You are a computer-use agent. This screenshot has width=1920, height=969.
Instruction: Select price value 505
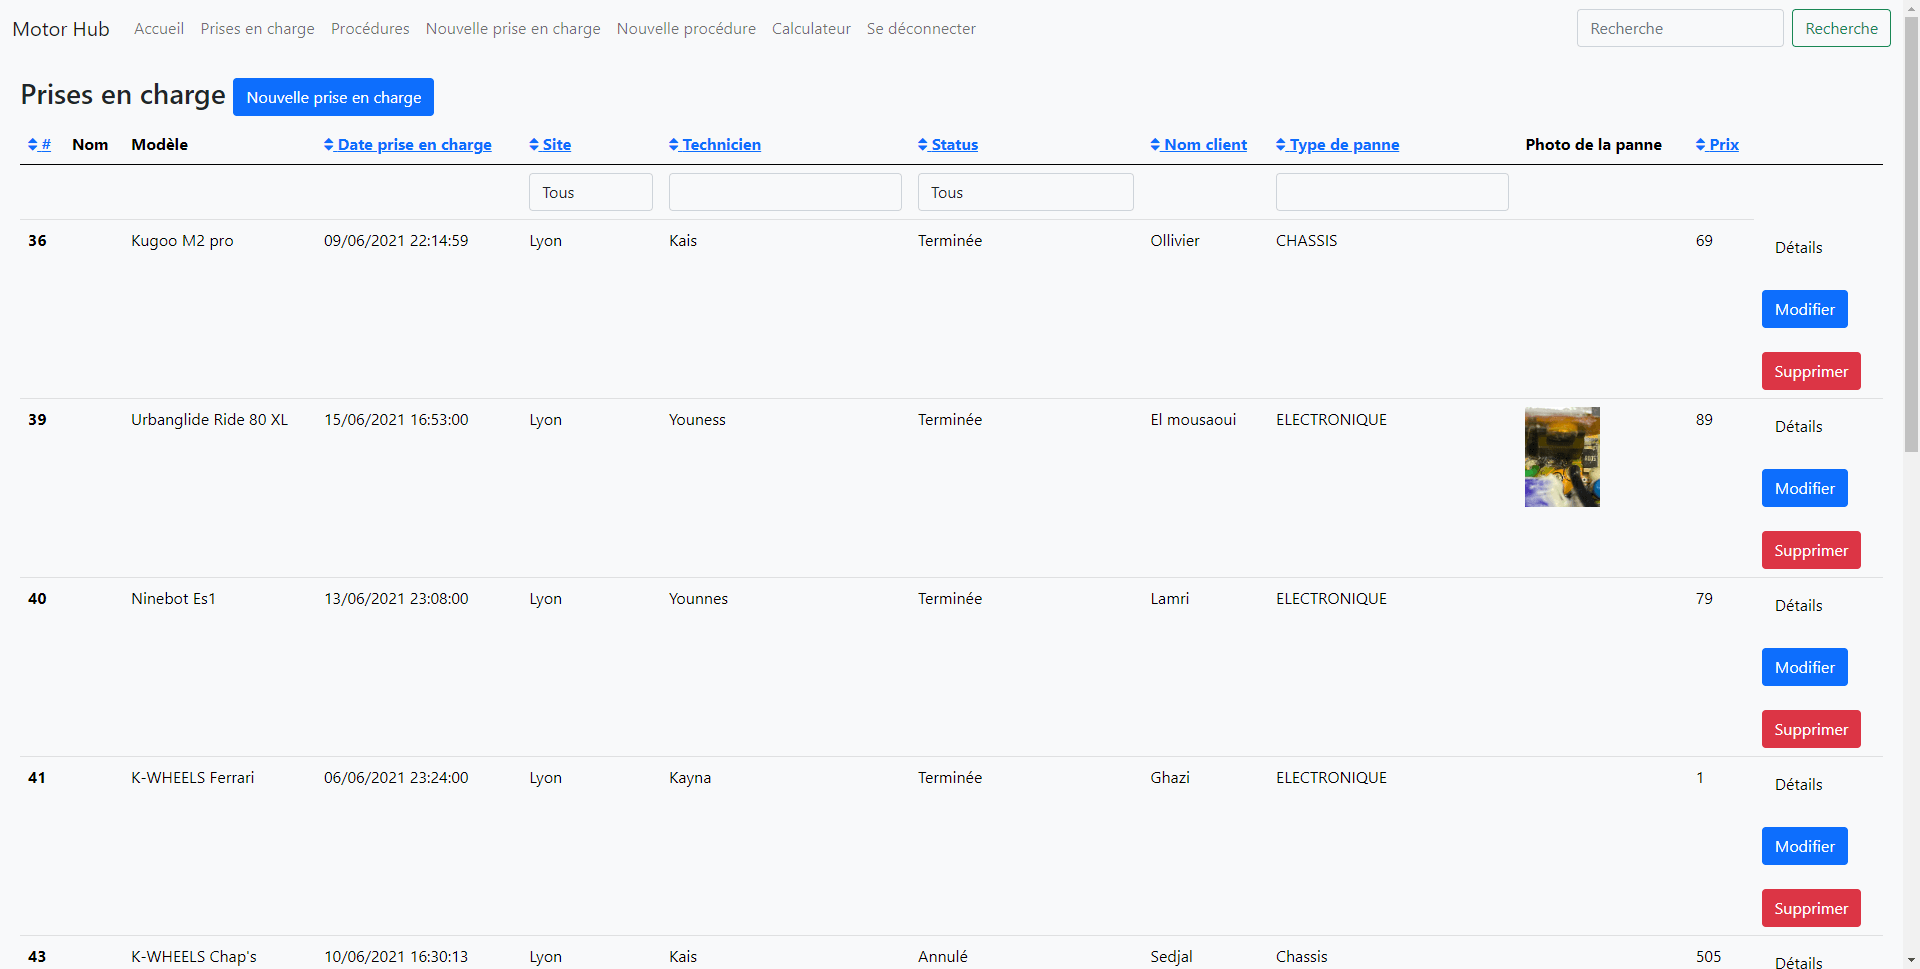pyautogui.click(x=1708, y=957)
